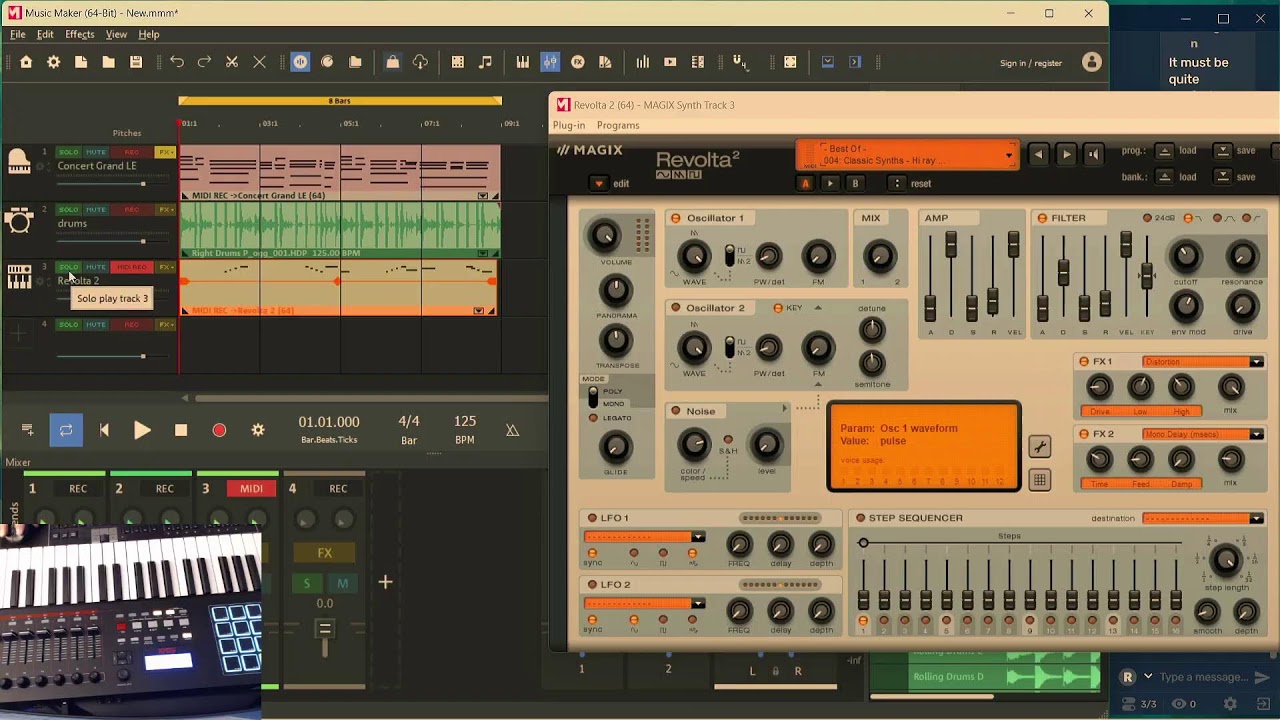Open Revolta grid matrix button
Image resolution: width=1280 pixels, height=720 pixels.
click(1039, 480)
